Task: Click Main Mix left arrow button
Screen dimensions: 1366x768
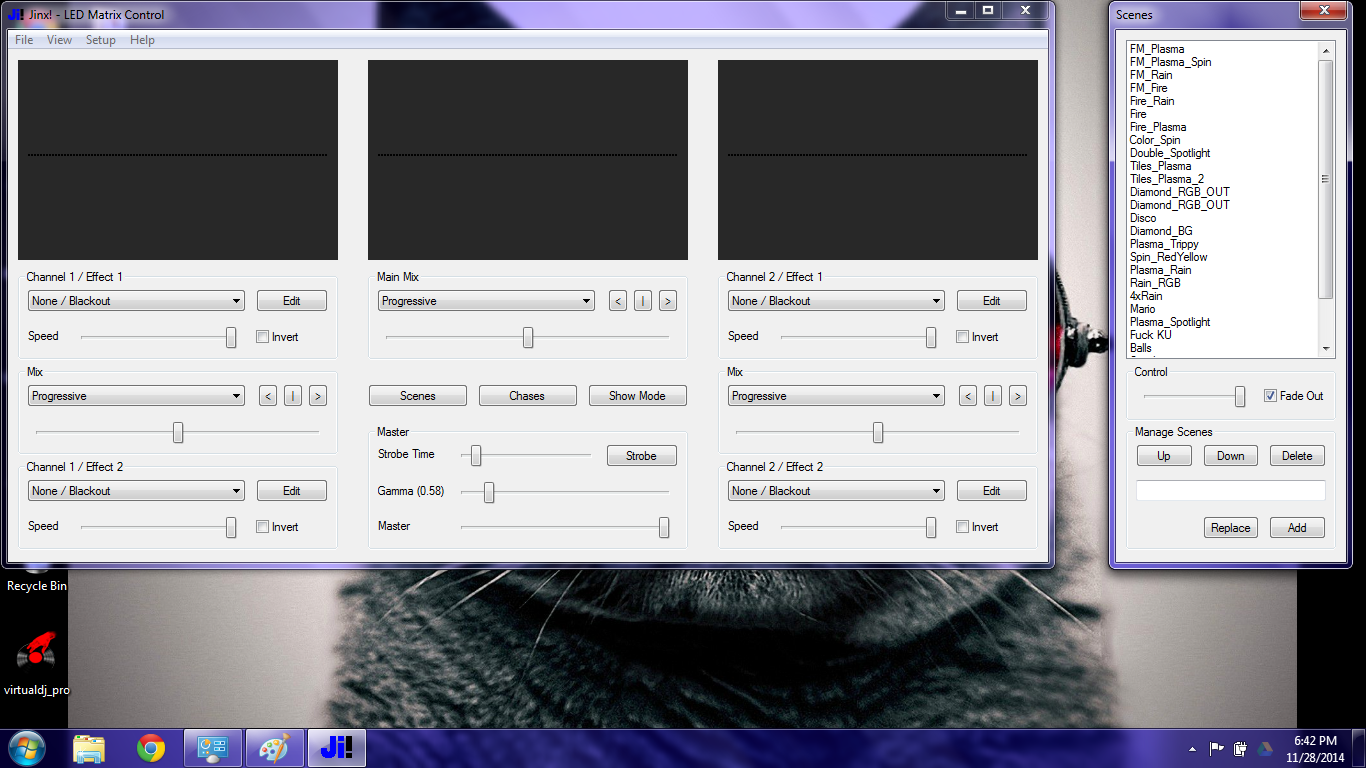Action: (x=618, y=301)
